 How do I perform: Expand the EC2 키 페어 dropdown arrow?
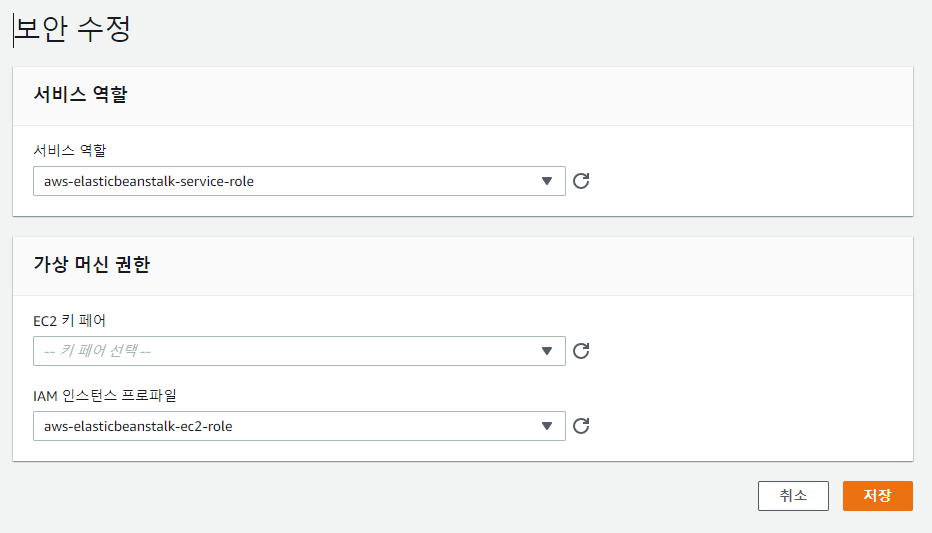547,351
